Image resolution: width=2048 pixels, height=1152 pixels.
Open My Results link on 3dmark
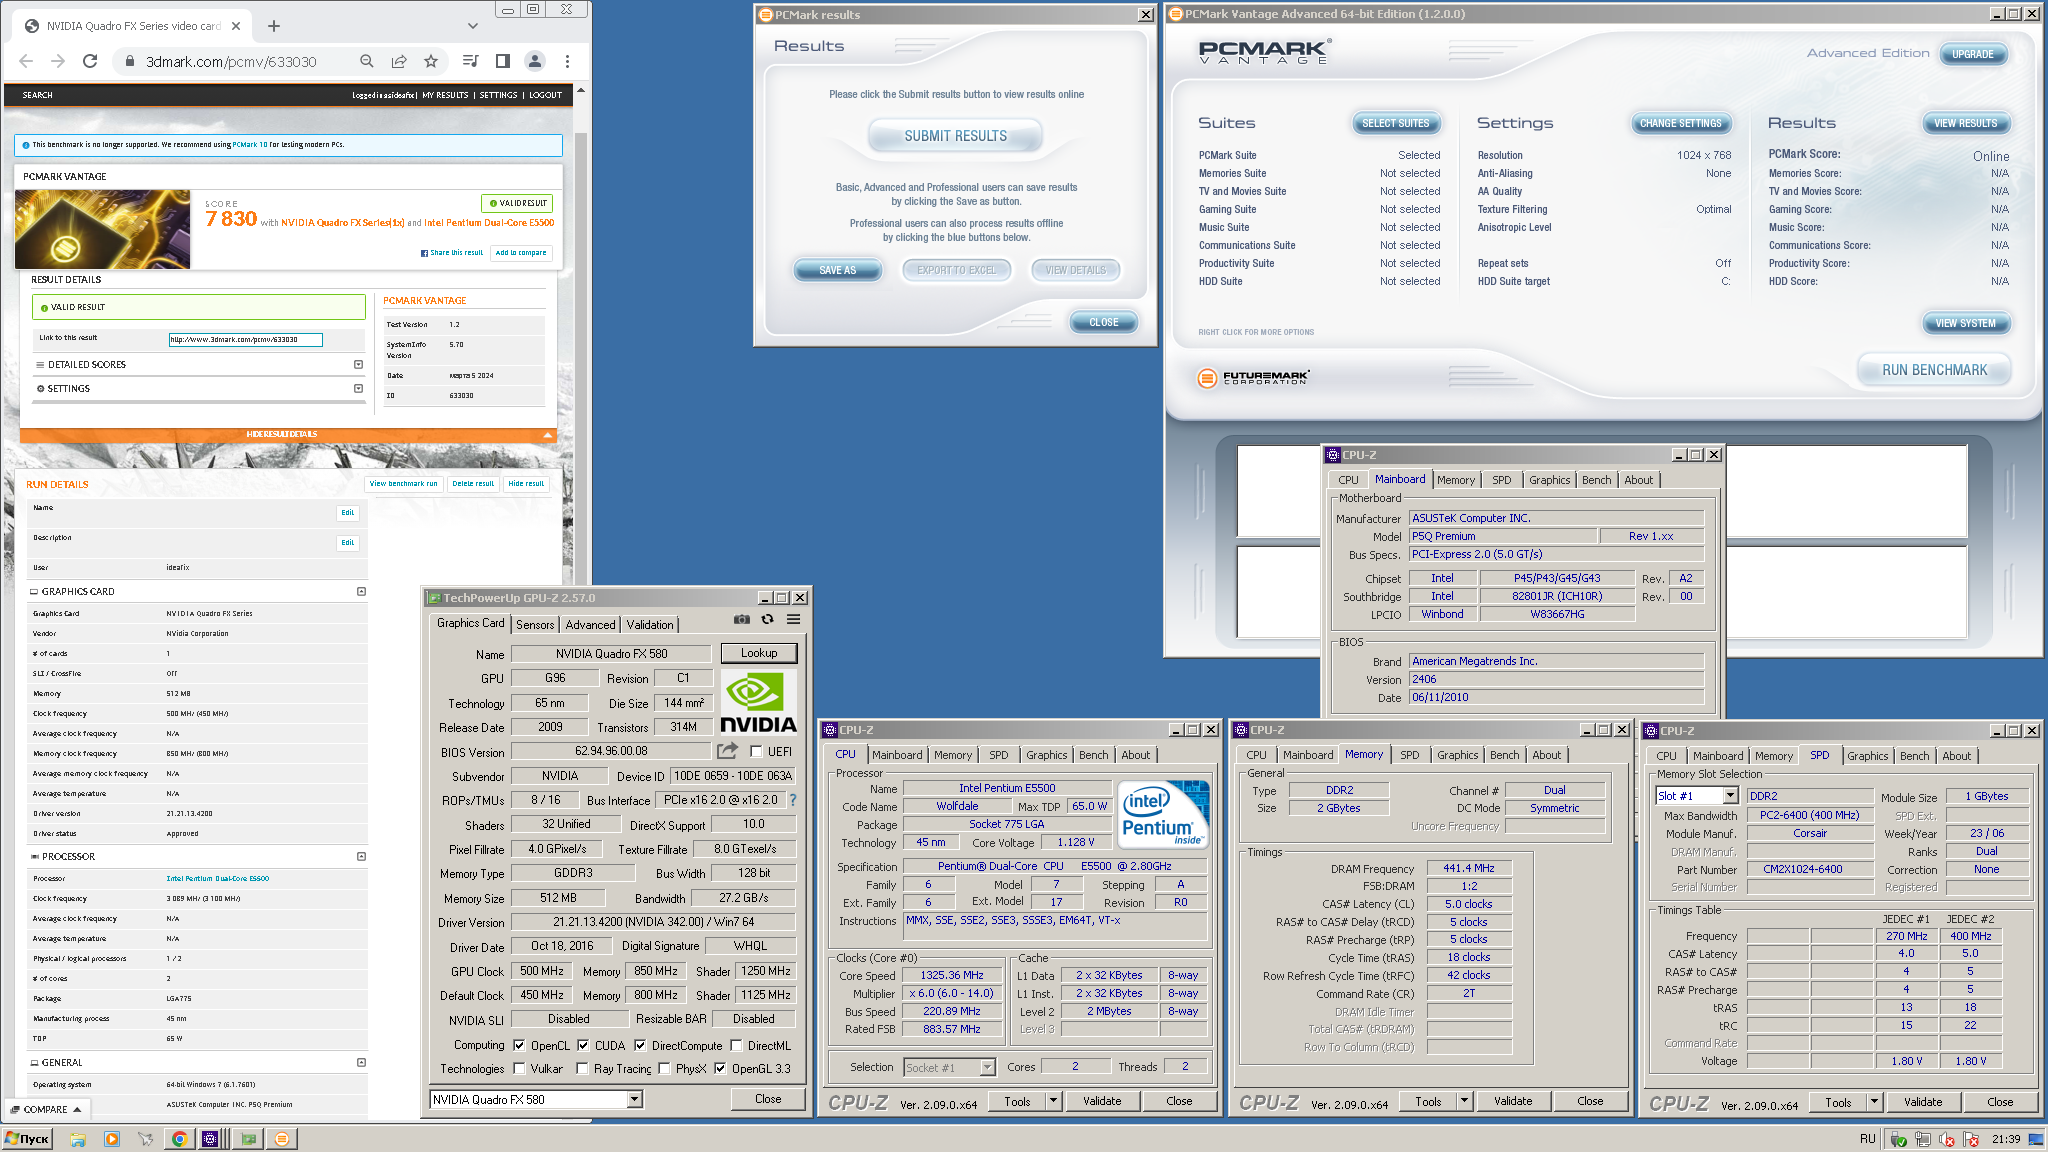click(445, 95)
